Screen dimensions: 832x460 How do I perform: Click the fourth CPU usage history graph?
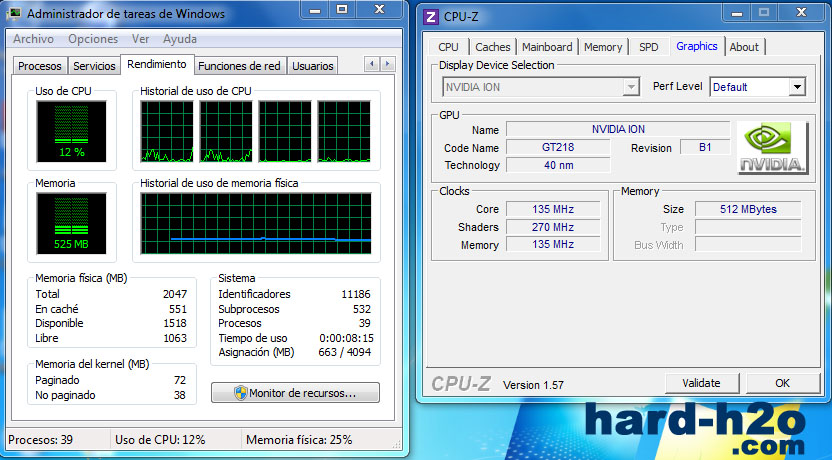(x=344, y=131)
